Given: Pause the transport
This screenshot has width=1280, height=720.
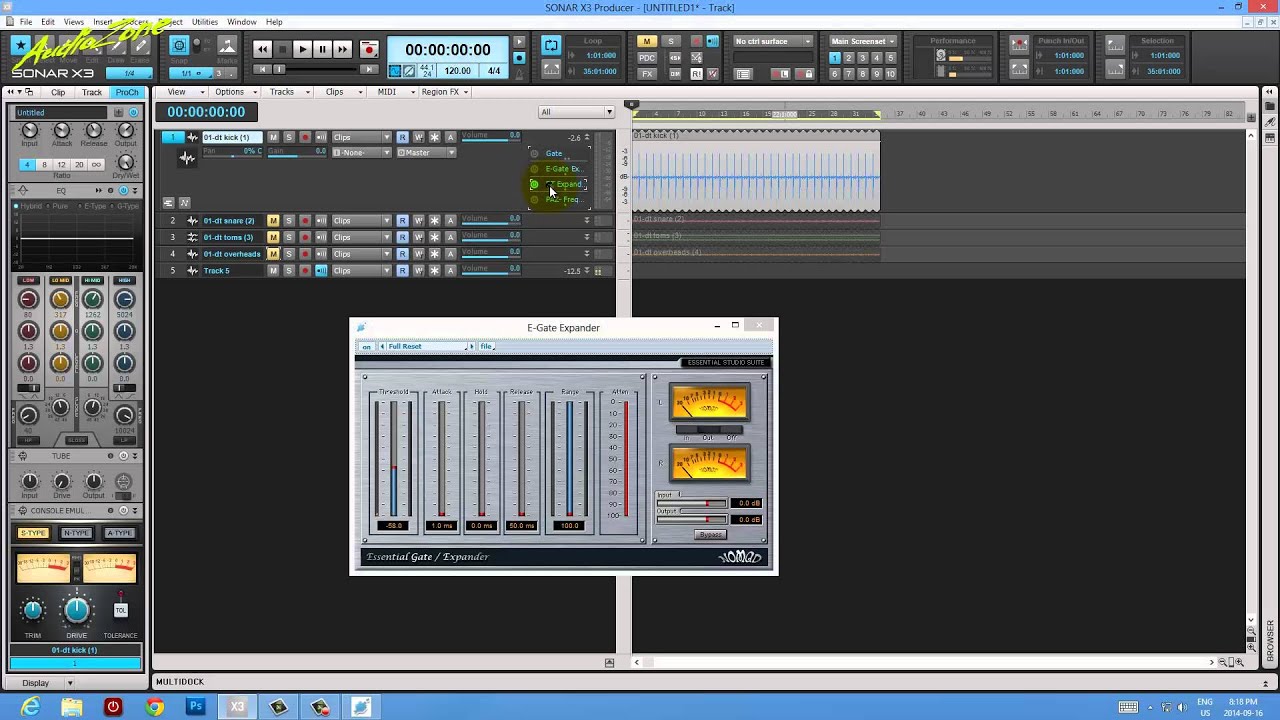Looking at the screenshot, I should click(322, 49).
